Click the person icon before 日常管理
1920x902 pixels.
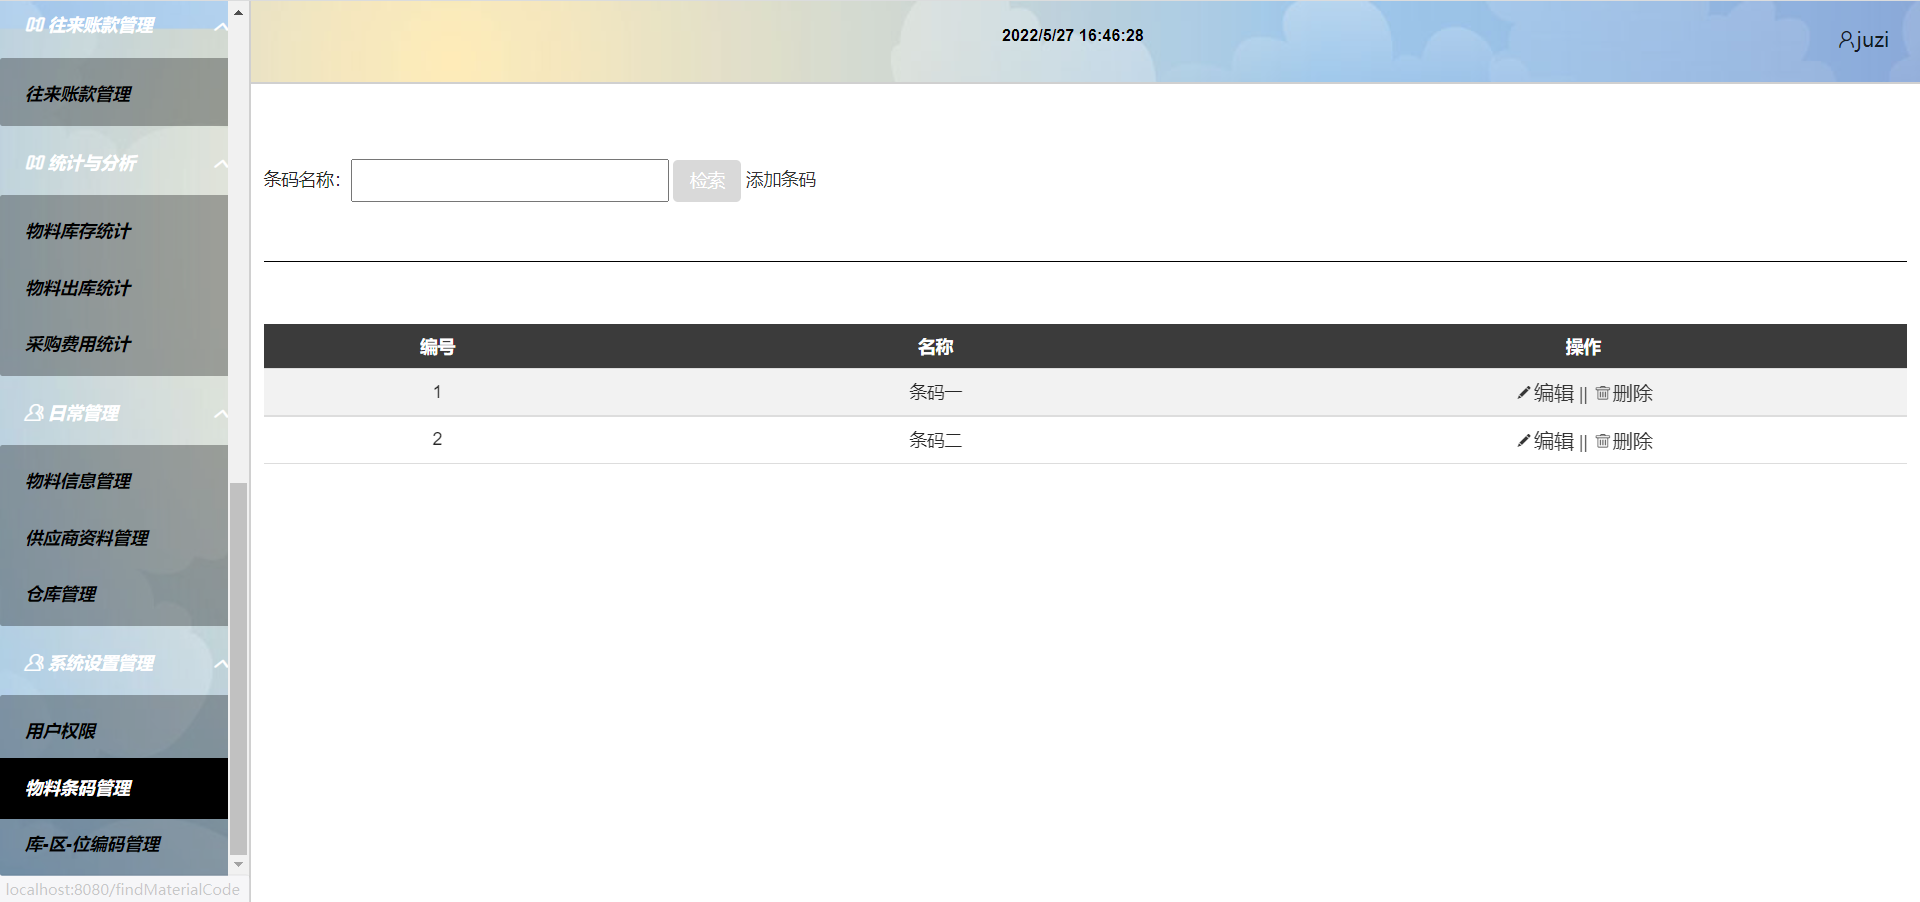[x=35, y=413]
